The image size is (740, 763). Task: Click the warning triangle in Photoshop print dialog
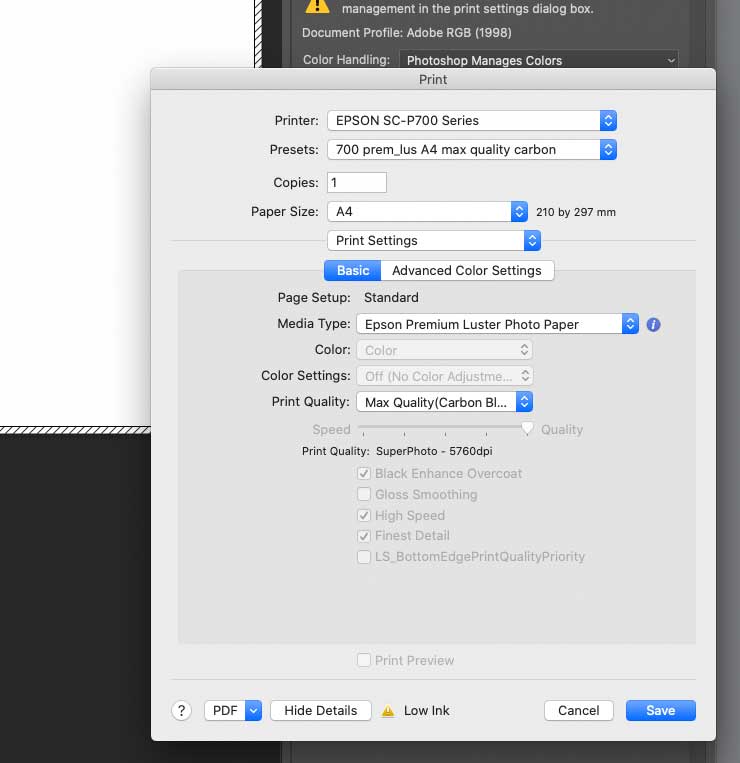(x=317, y=5)
